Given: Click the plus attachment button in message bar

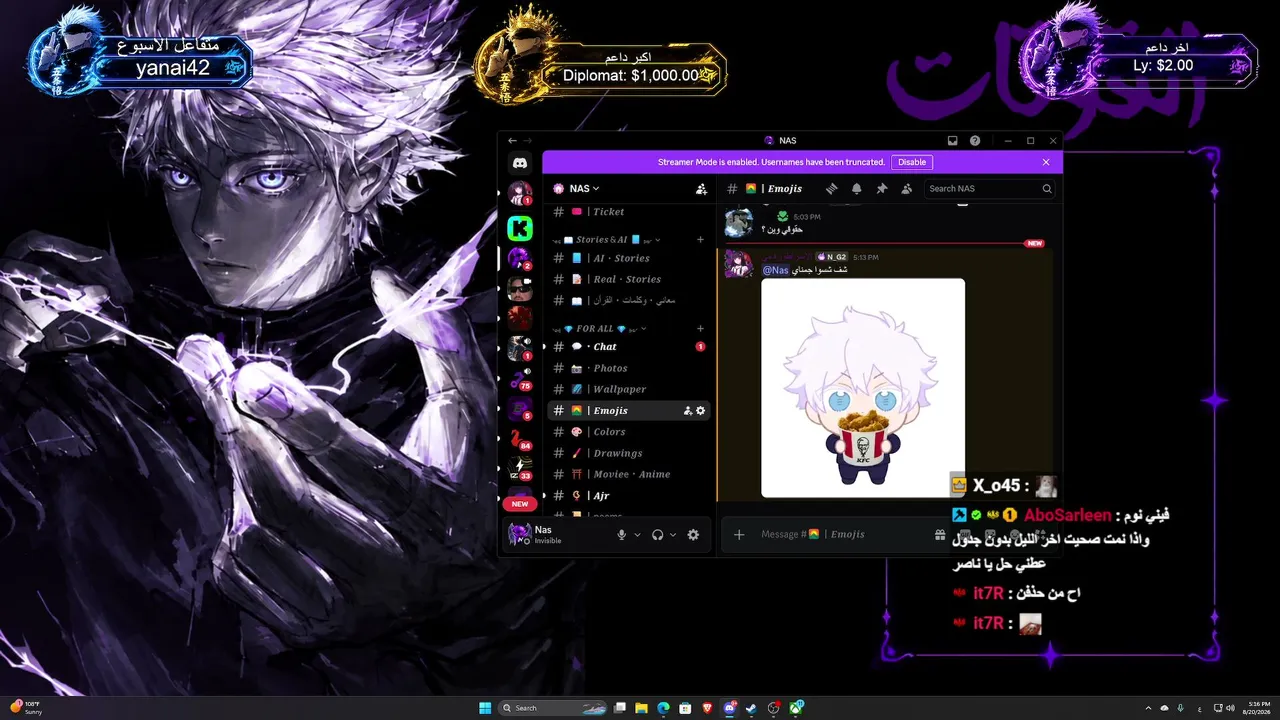Looking at the screenshot, I should [739, 535].
